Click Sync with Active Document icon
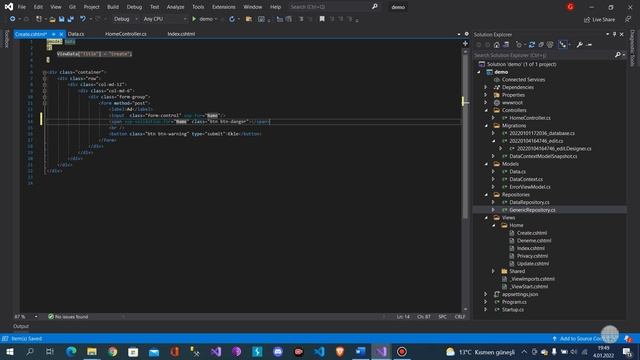Viewport: 640px width, 360px height. coord(532,45)
